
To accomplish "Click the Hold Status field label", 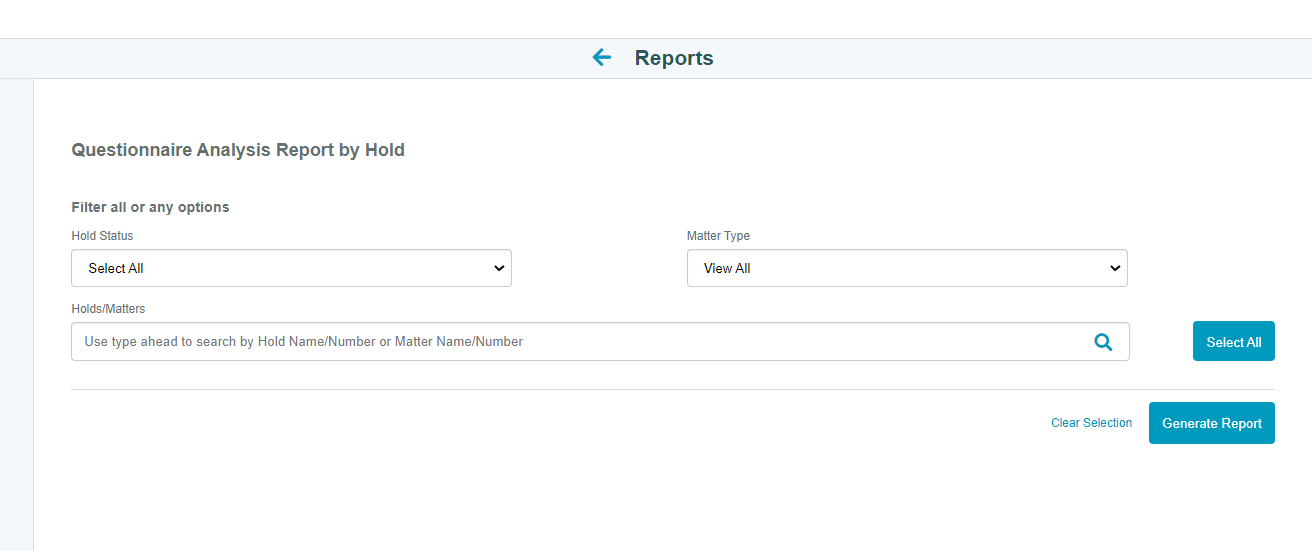I will (102, 236).
